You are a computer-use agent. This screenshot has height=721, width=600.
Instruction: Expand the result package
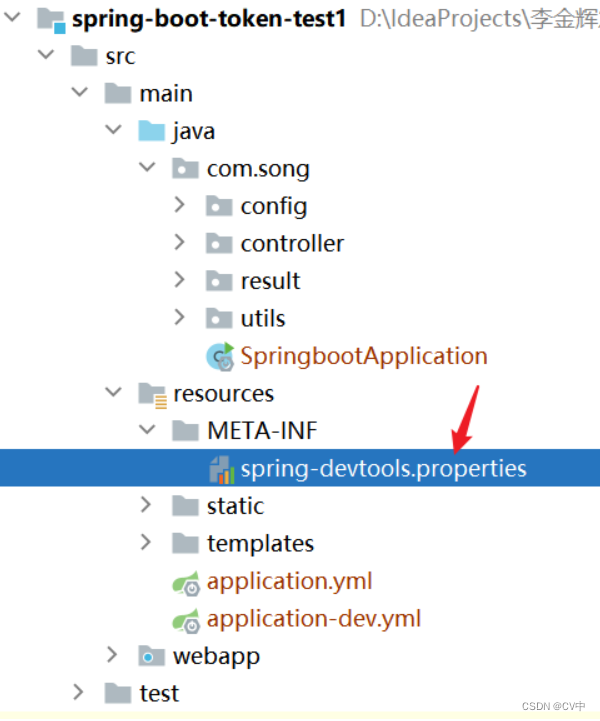pyautogui.click(x=179, y=280)
